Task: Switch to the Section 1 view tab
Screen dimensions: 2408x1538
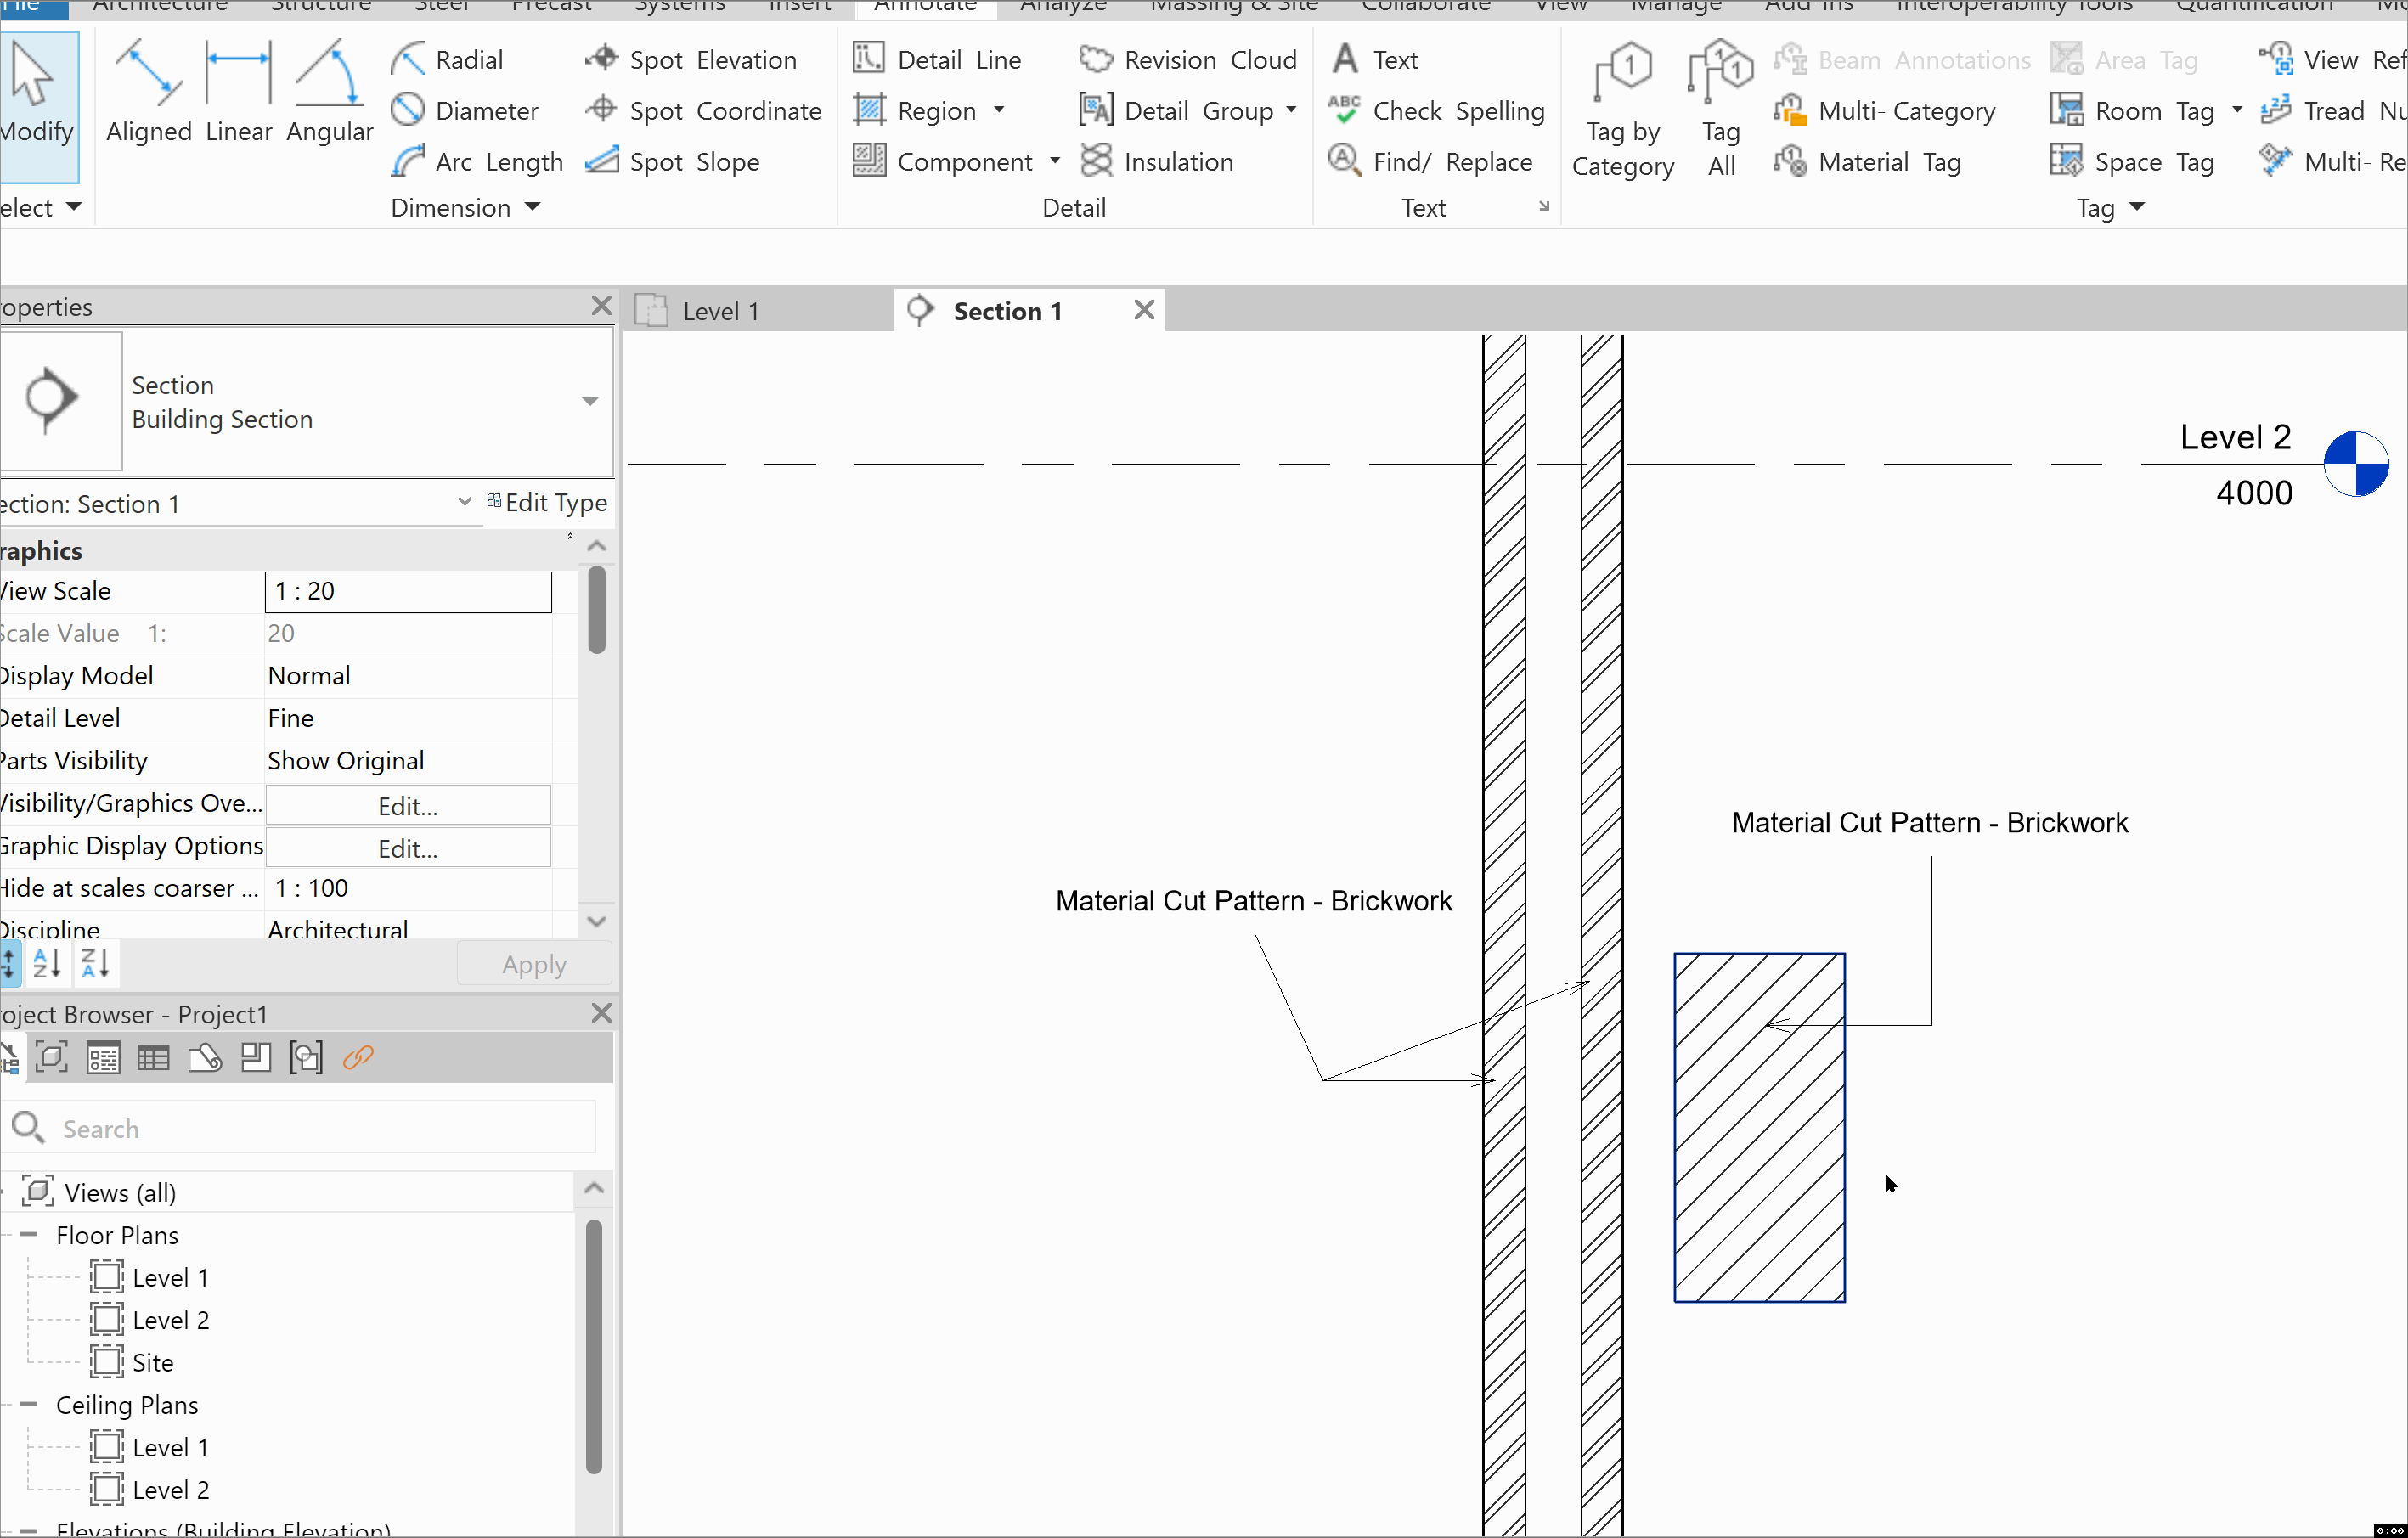Action: 1008,310
